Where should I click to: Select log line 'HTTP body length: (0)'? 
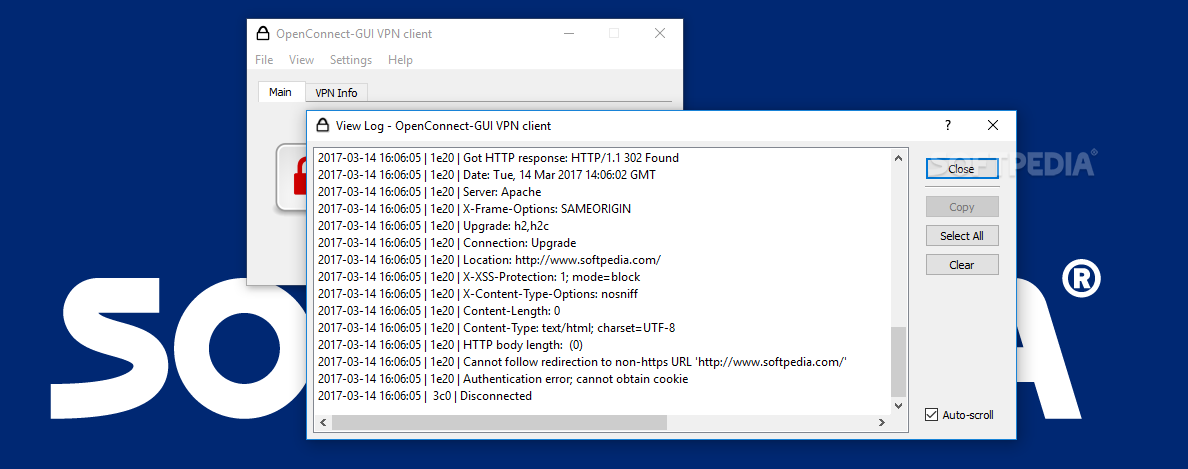450,345
